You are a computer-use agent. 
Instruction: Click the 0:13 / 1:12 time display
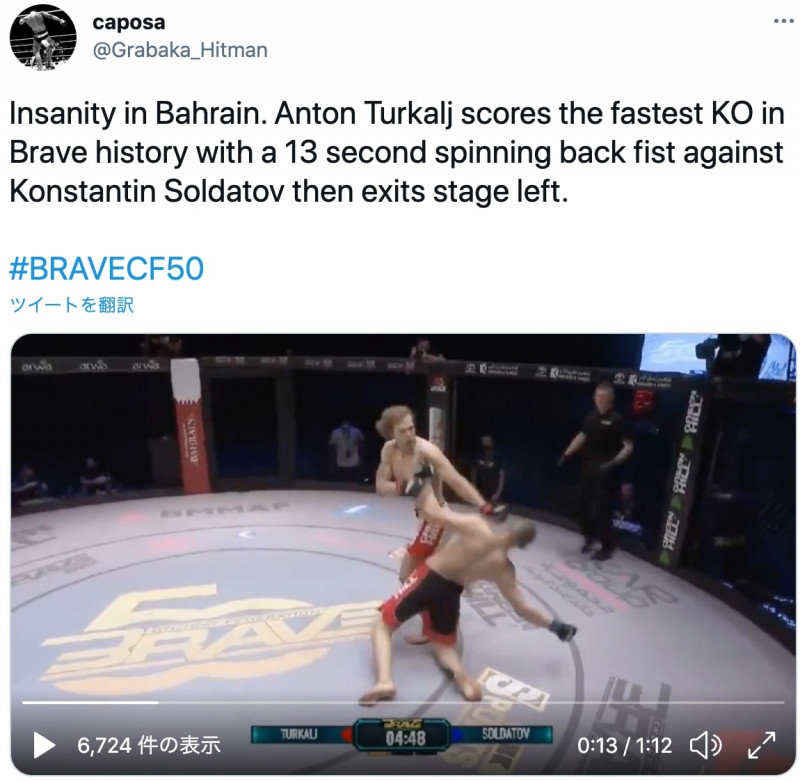624,746
